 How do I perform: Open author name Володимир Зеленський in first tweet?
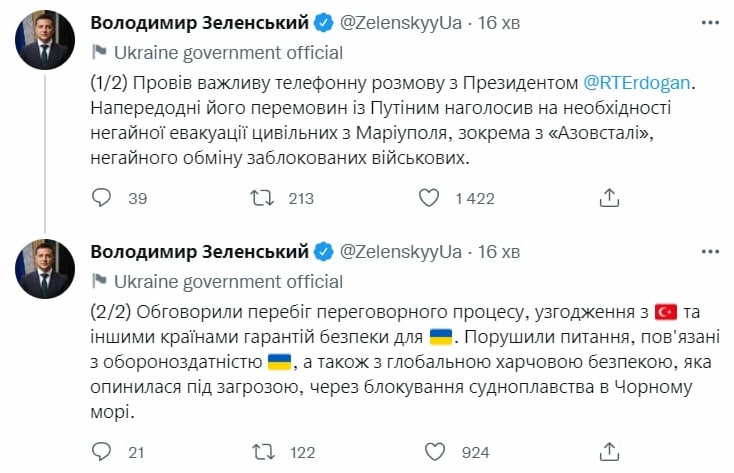tap(197, 24)
